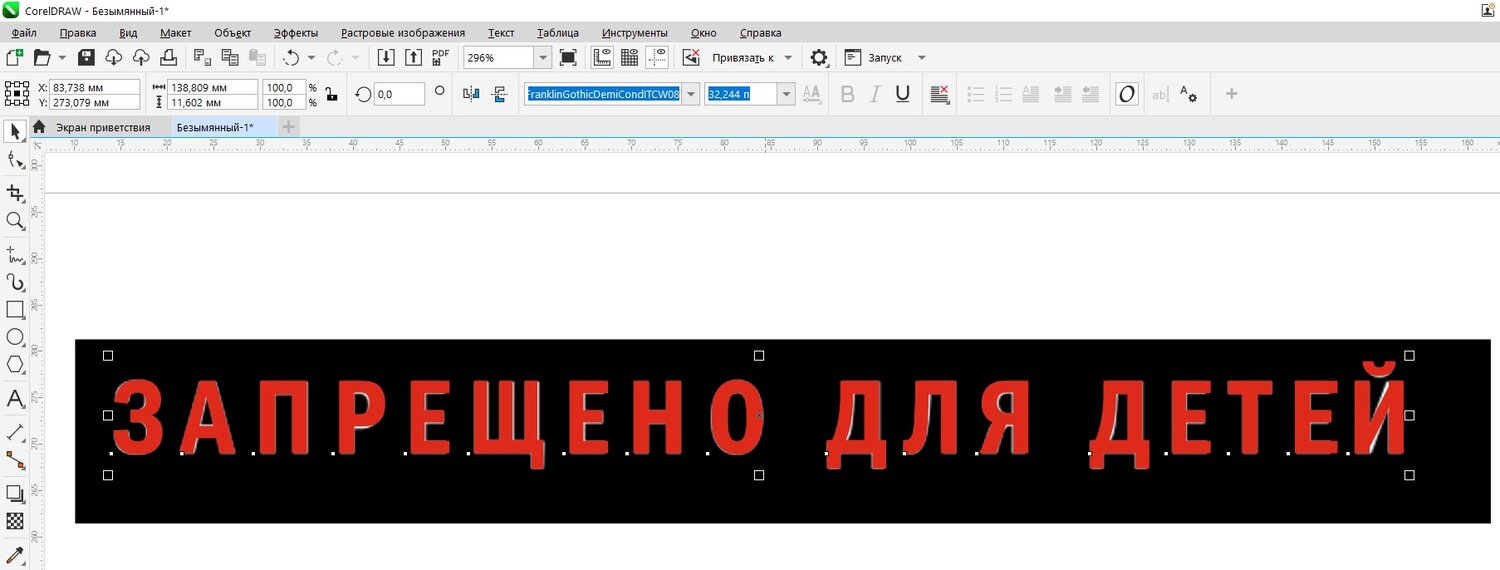The height and width of the screenshot is (570, 1500).
Task: Toggle full-screen preview
Action: click(x=568, y=58)
